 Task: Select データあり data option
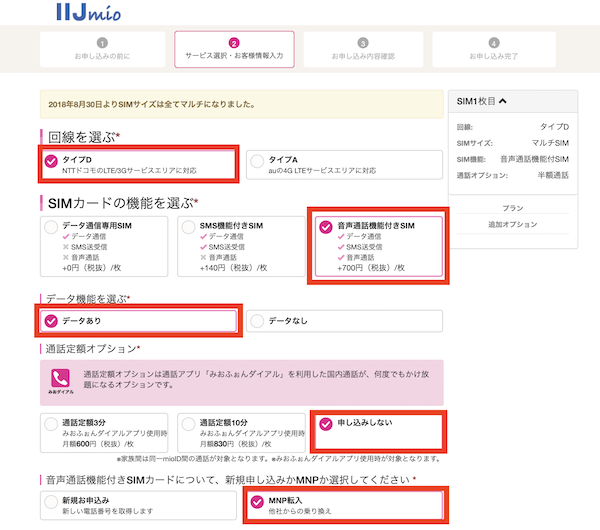pos(139,321)
